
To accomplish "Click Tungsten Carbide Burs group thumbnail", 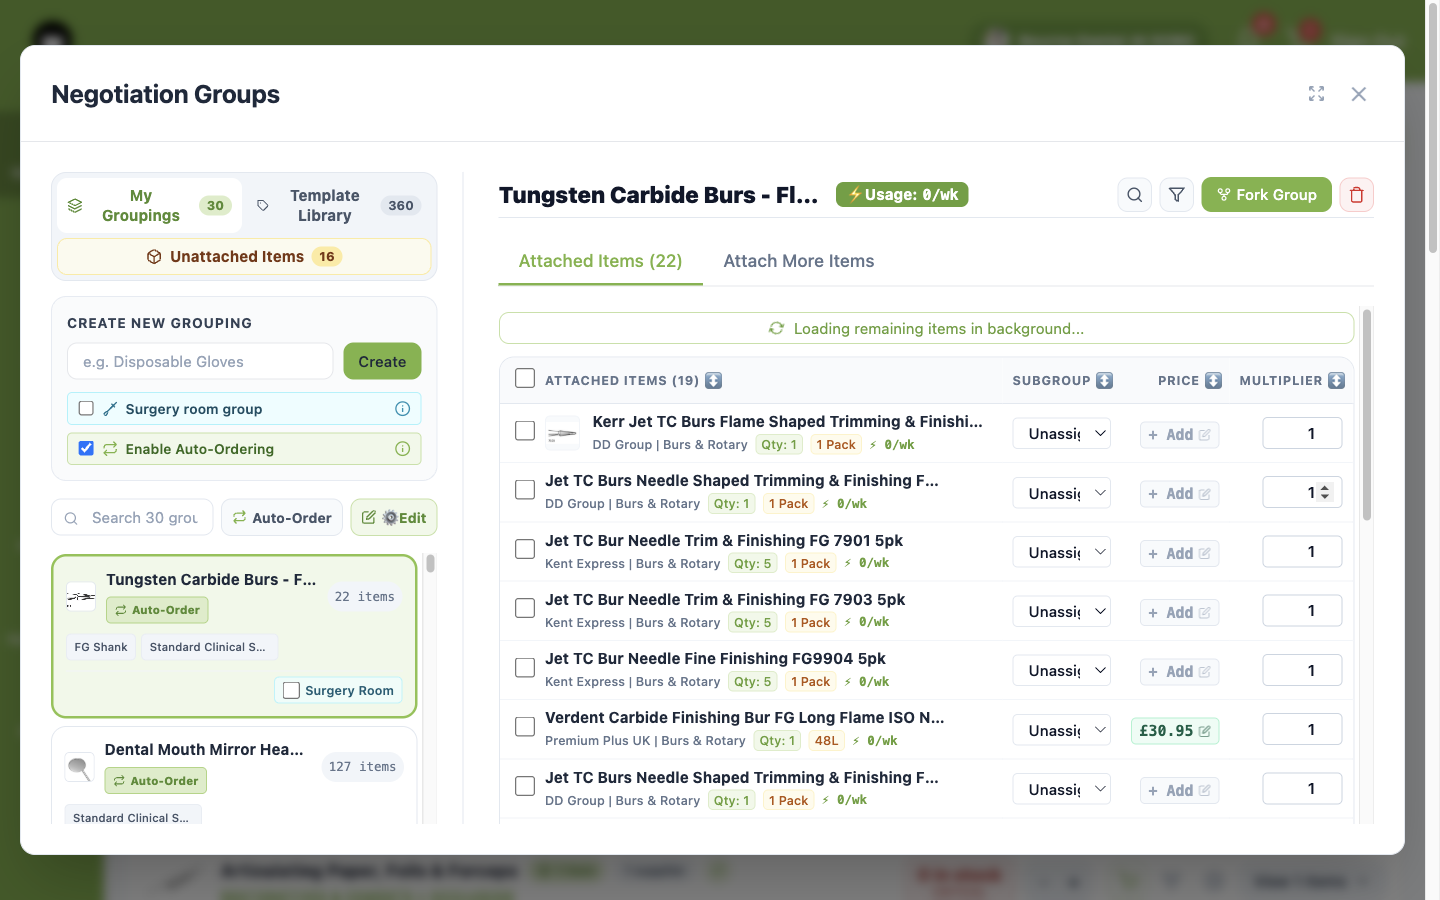I will click(81, 597).
